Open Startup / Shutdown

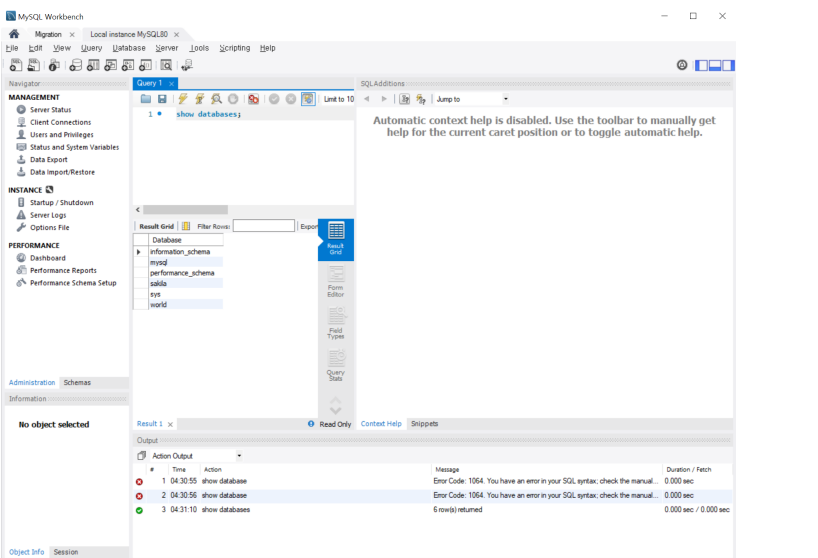pos(62,202)
